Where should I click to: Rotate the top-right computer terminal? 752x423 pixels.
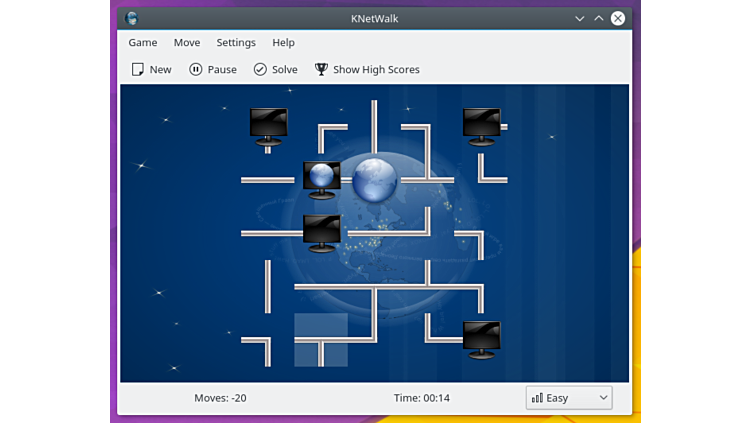481,126
